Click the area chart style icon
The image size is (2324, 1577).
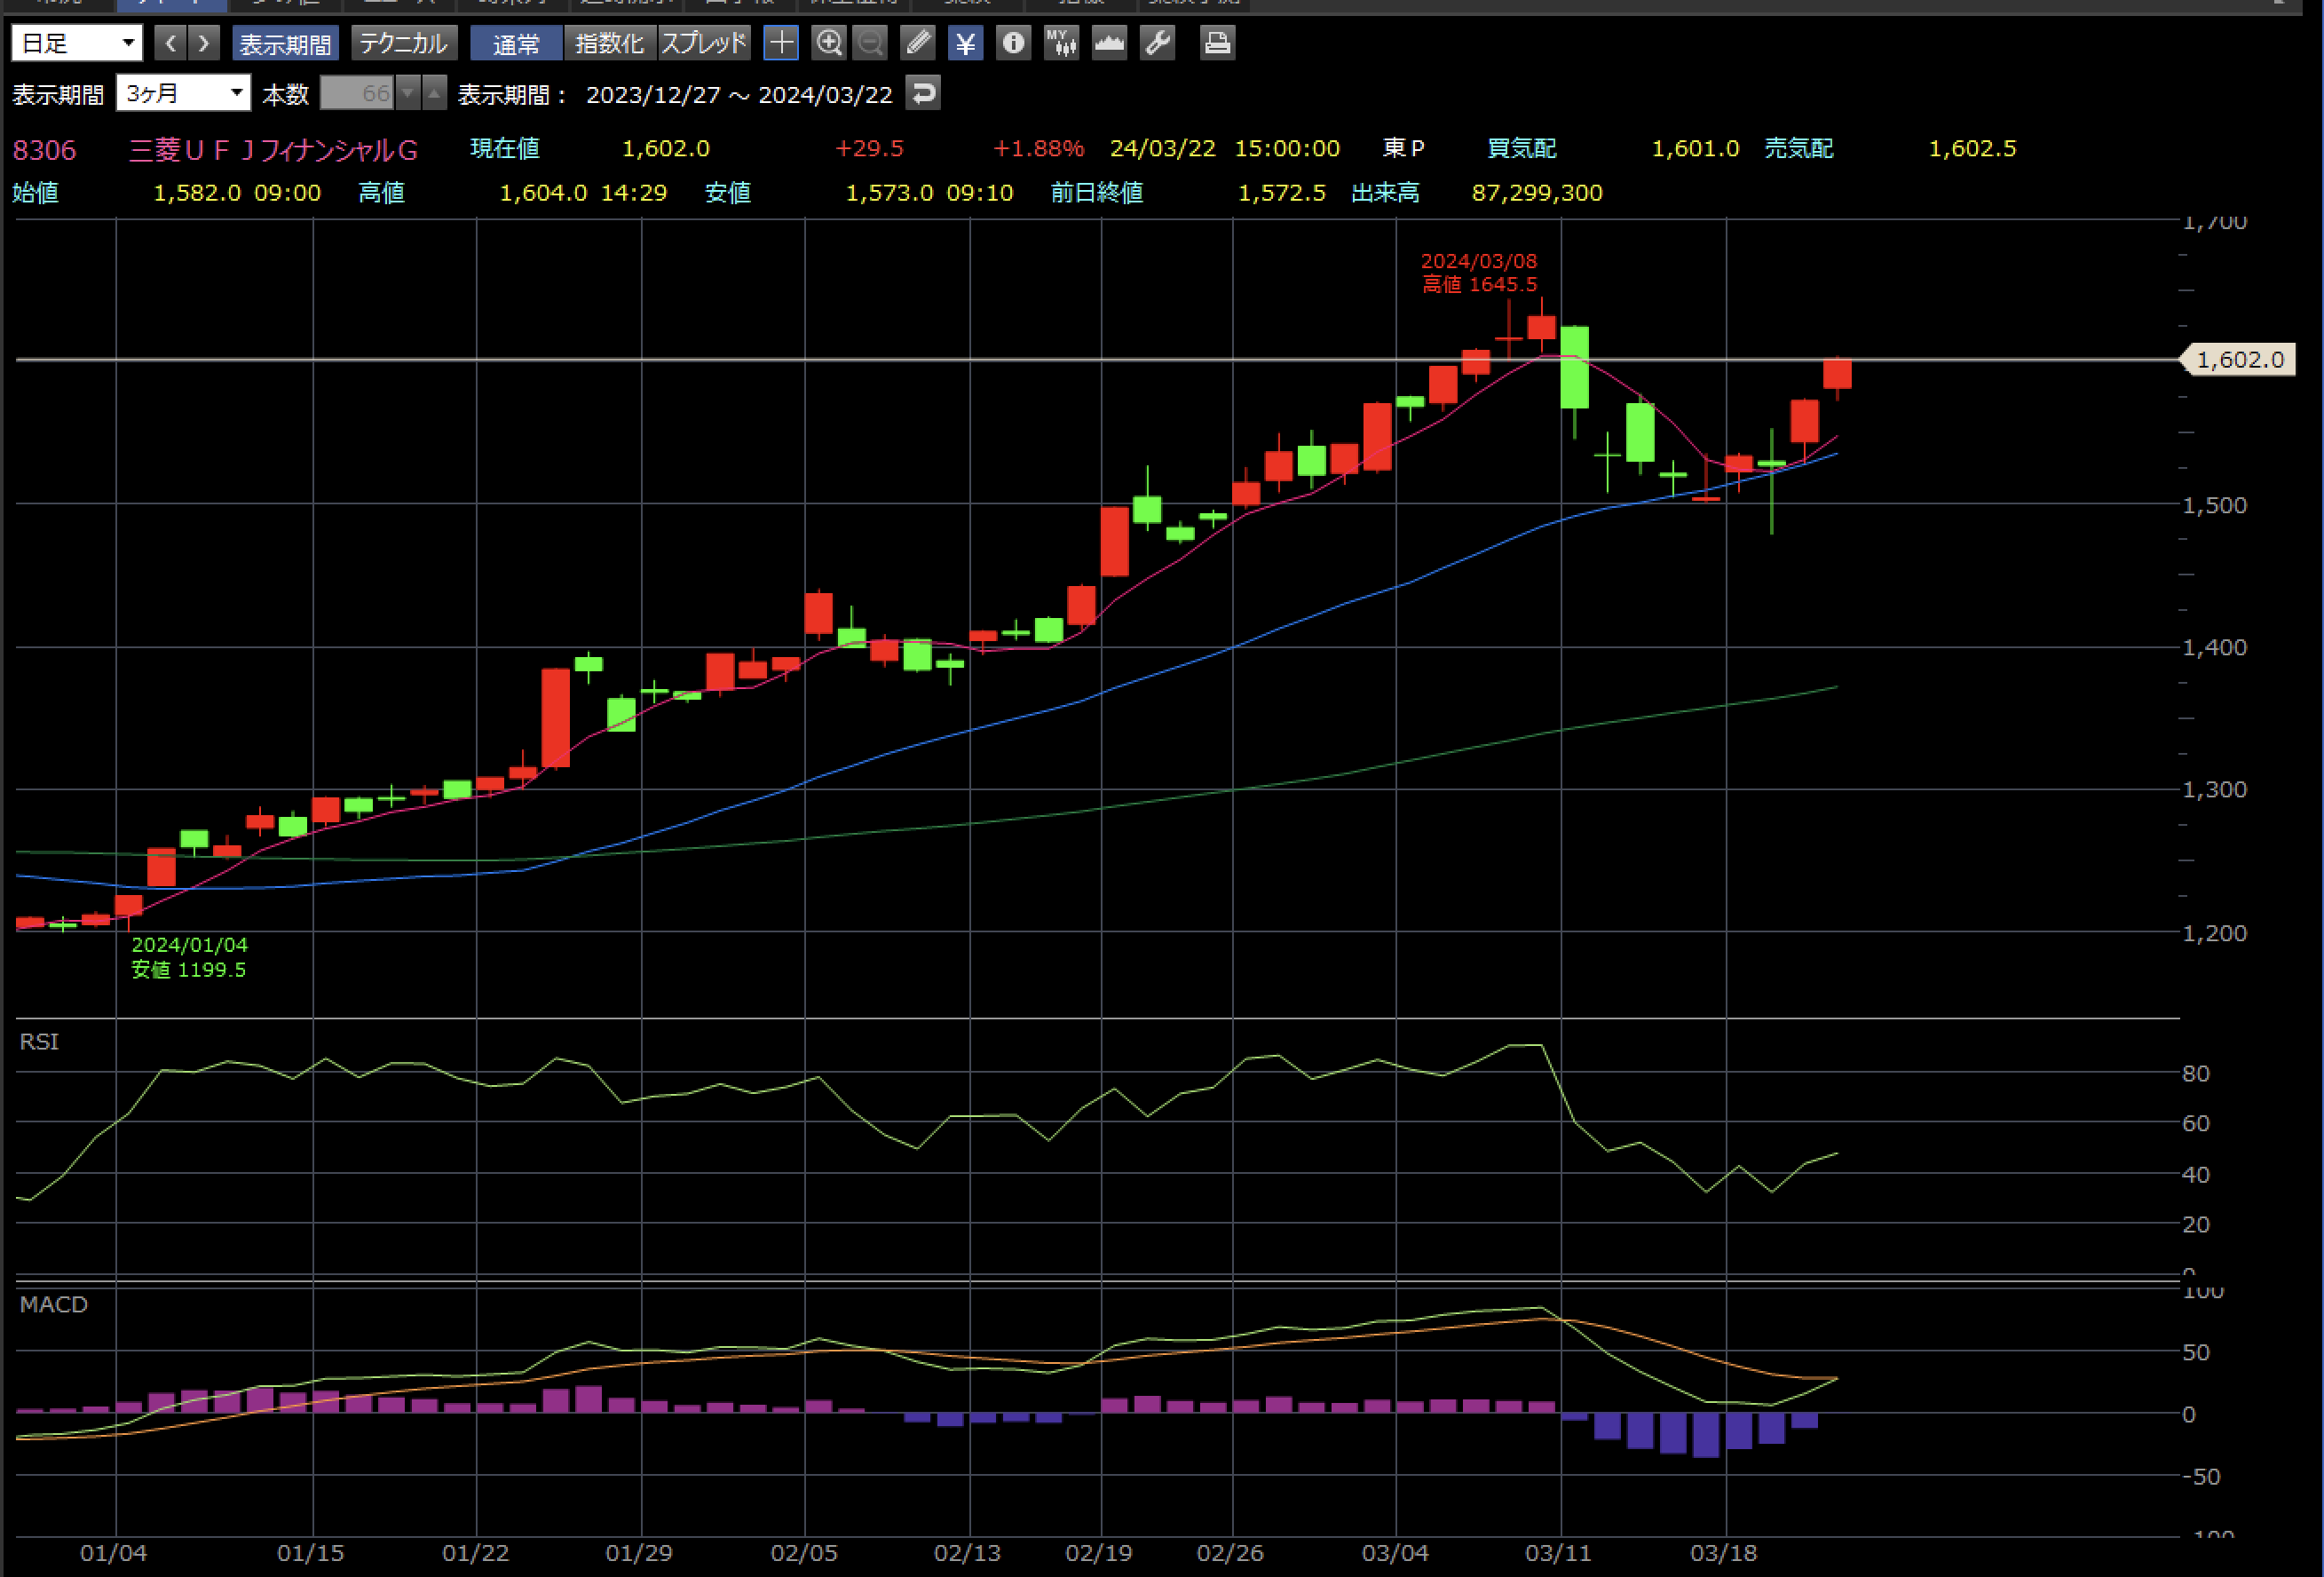(1109, 43)
